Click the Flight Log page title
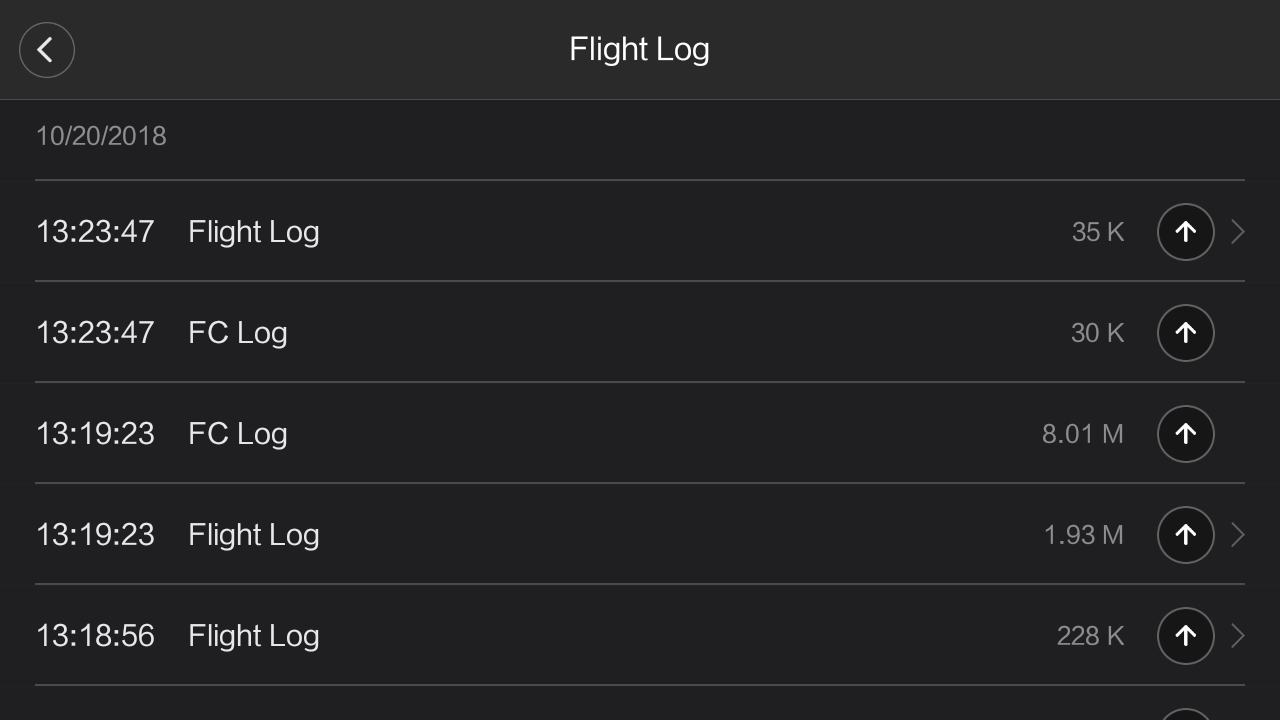1280x720 pixels. click(x=639, y=50)
